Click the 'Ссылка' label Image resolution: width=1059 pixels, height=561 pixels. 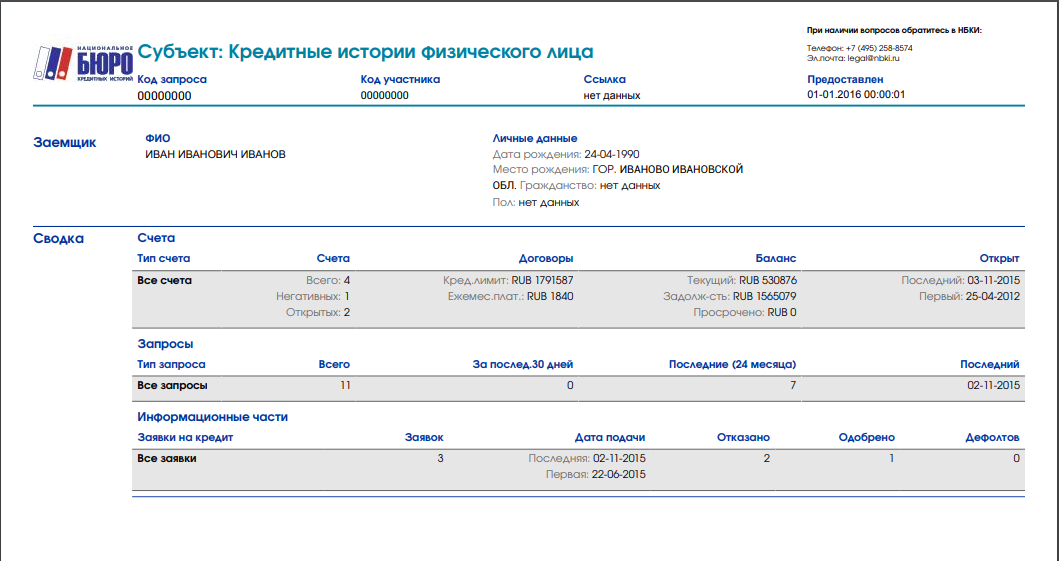pos(604,79)
